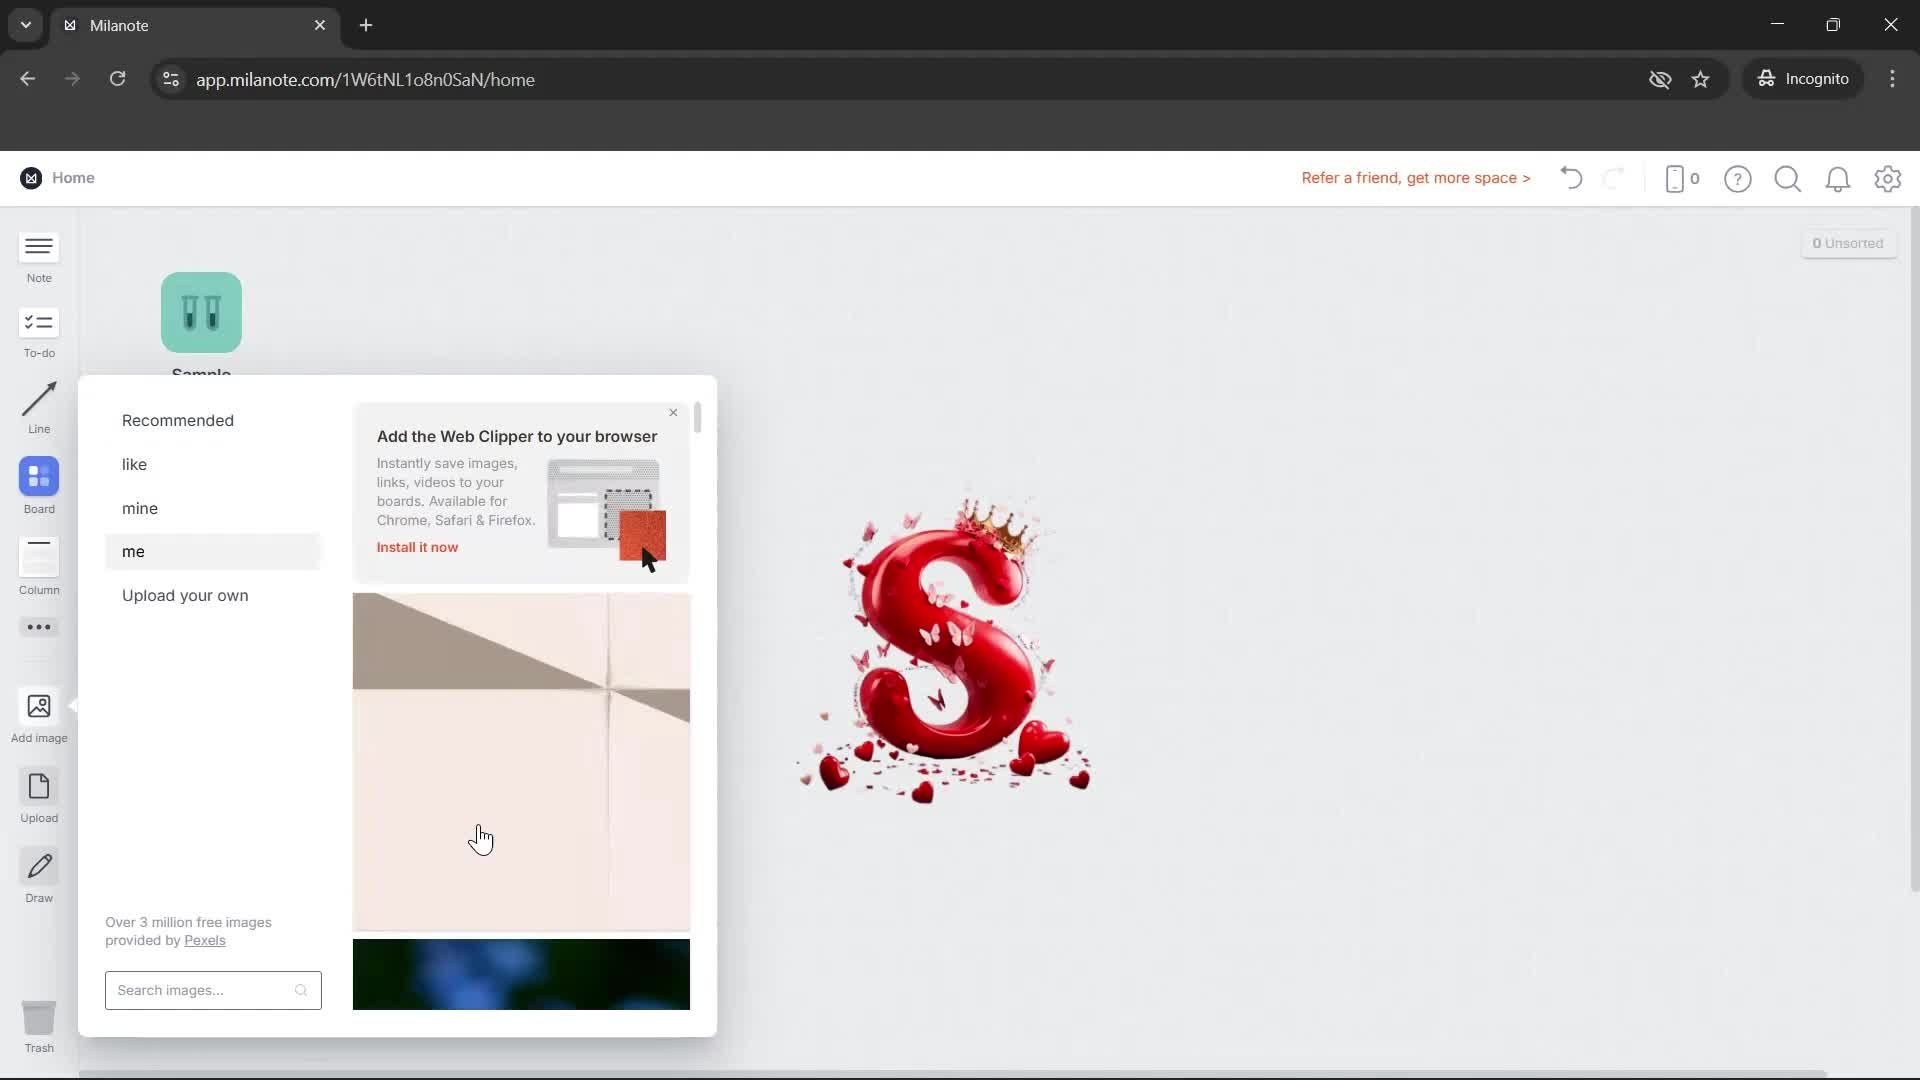Open Milanote search

click(x=1788, y=179)
